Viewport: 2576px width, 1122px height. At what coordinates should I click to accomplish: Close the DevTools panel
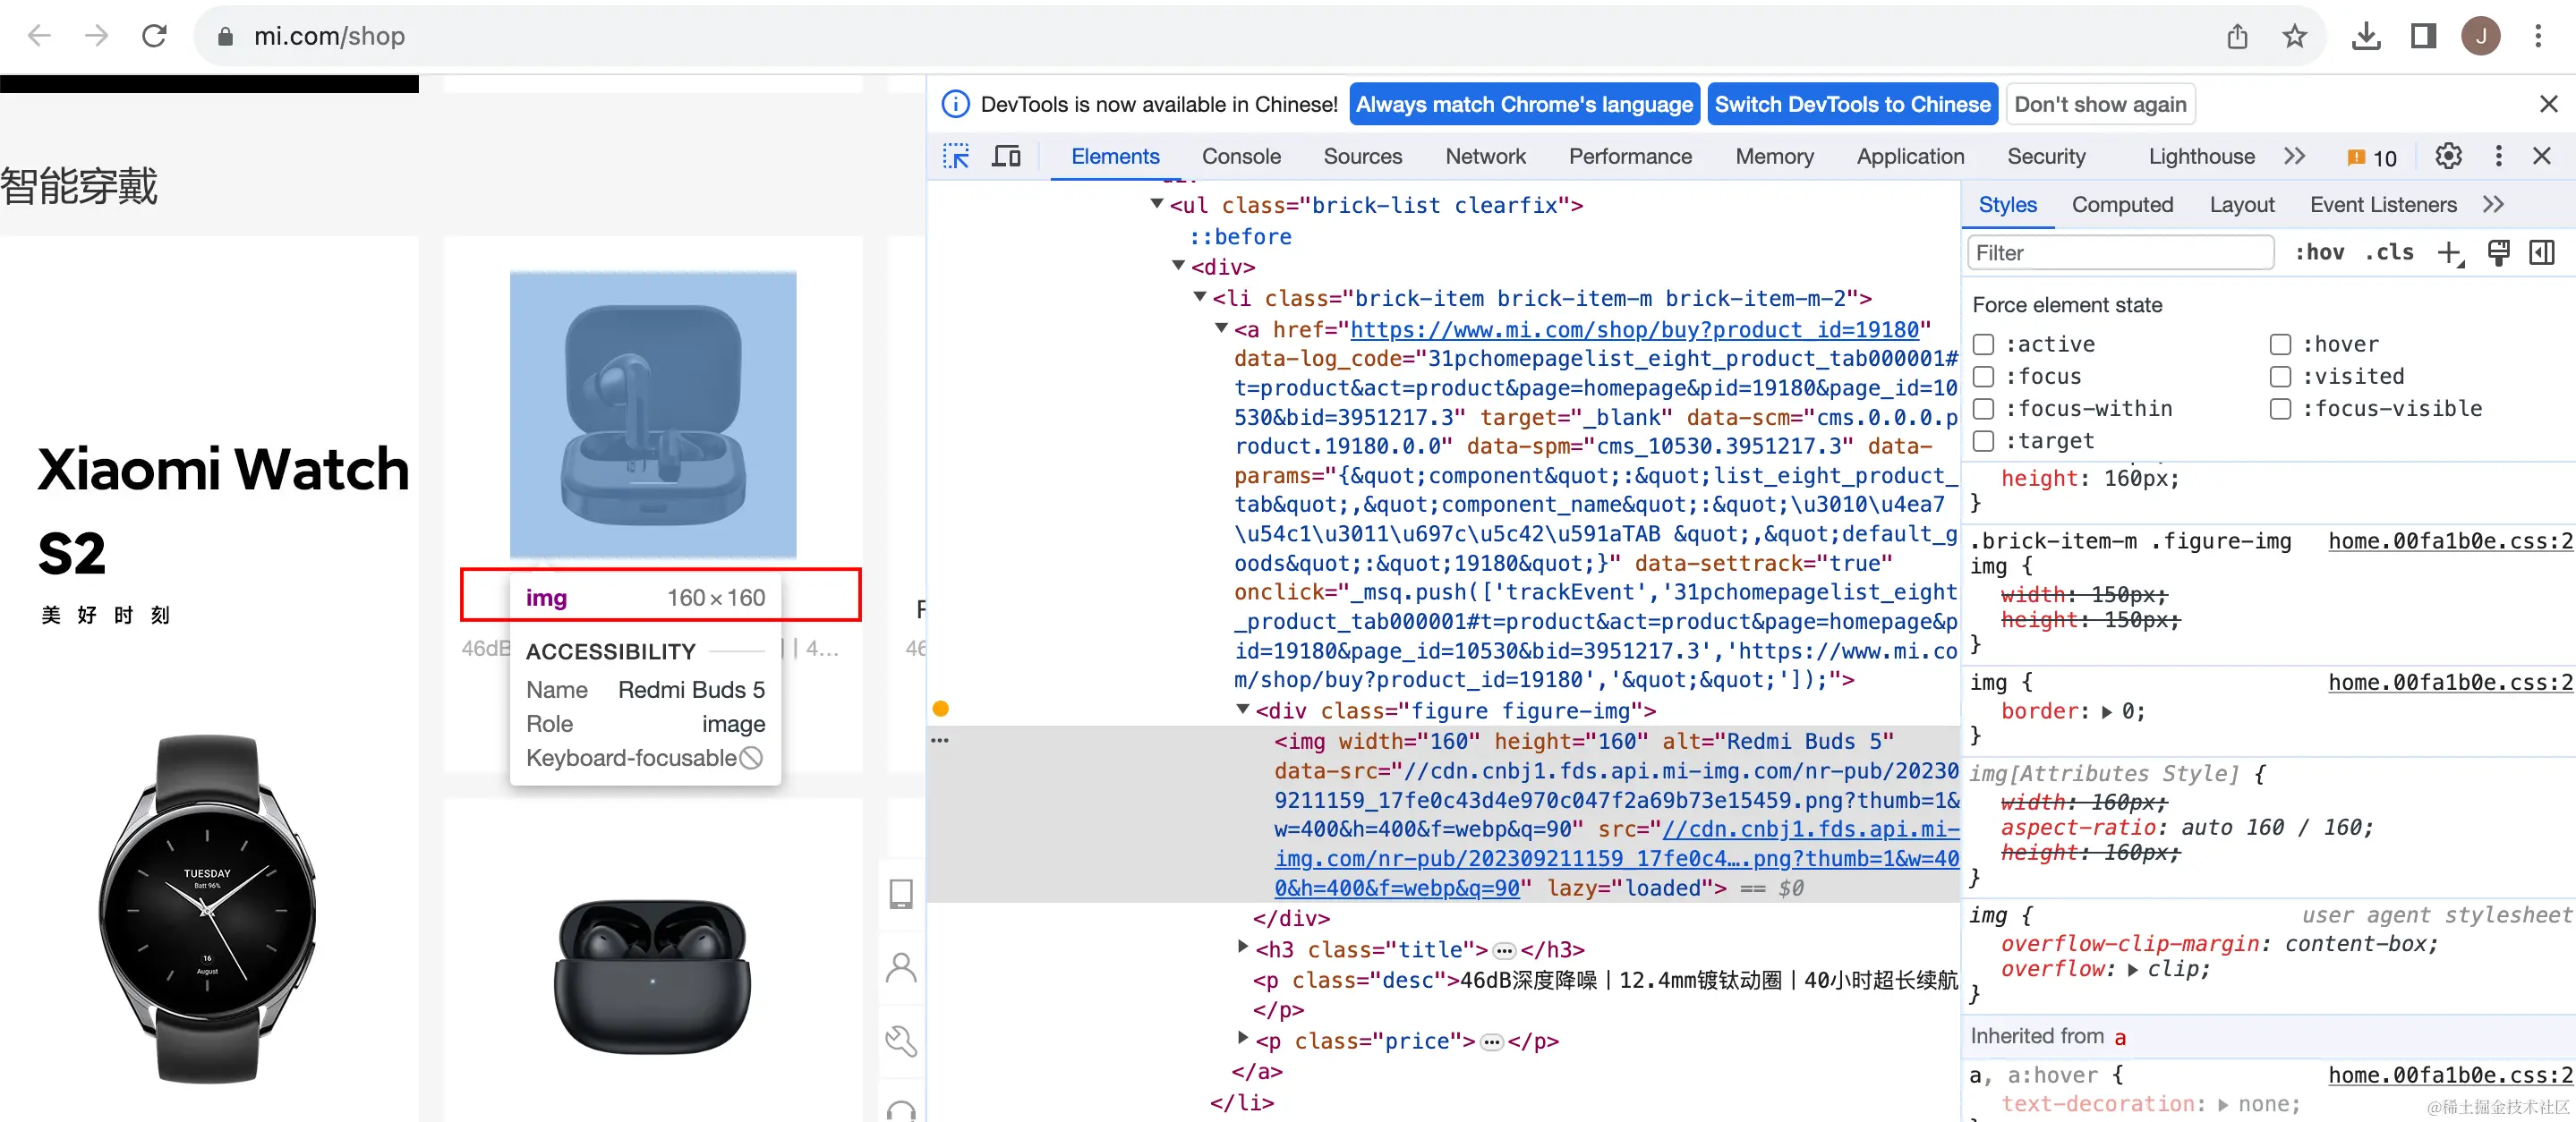coord(2541,156)
